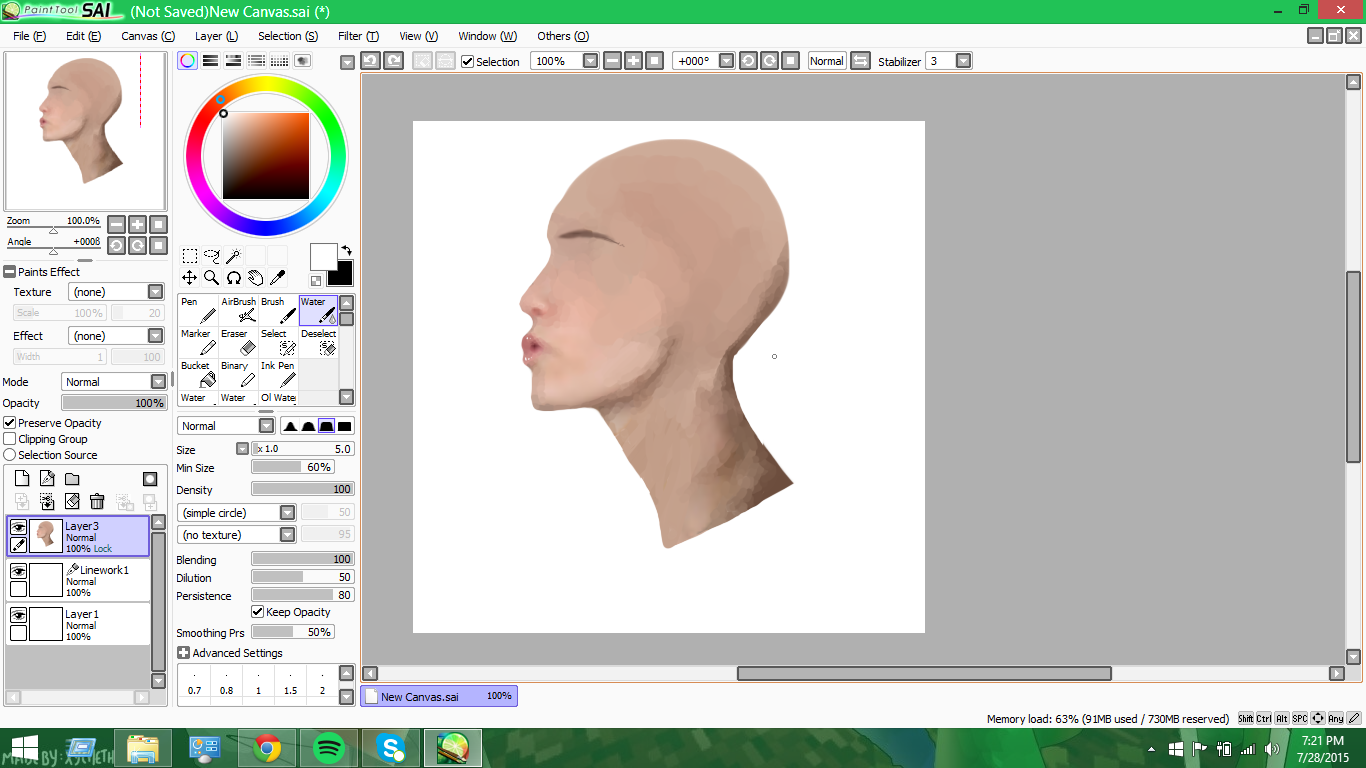1366x768 pixels.
Task: Create a new layer folder
Action: pyautogui.click(x=72, y=479)
